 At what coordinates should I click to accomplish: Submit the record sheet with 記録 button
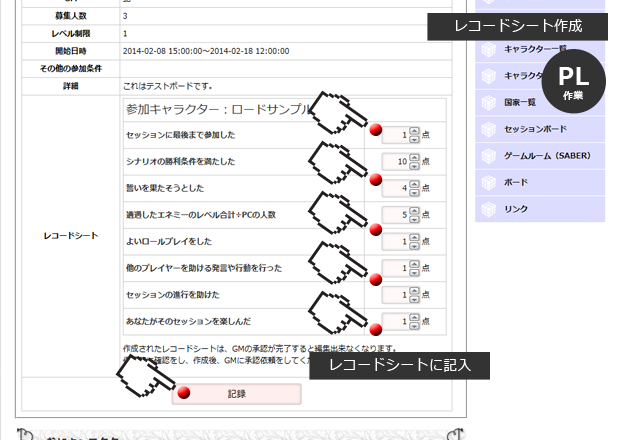coord(236,394)
